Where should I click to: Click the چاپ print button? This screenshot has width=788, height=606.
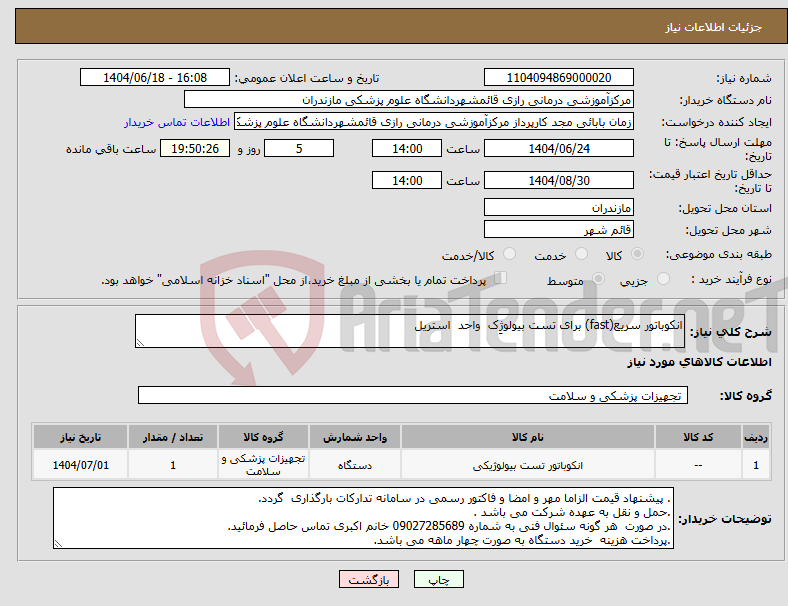[439, 579]
